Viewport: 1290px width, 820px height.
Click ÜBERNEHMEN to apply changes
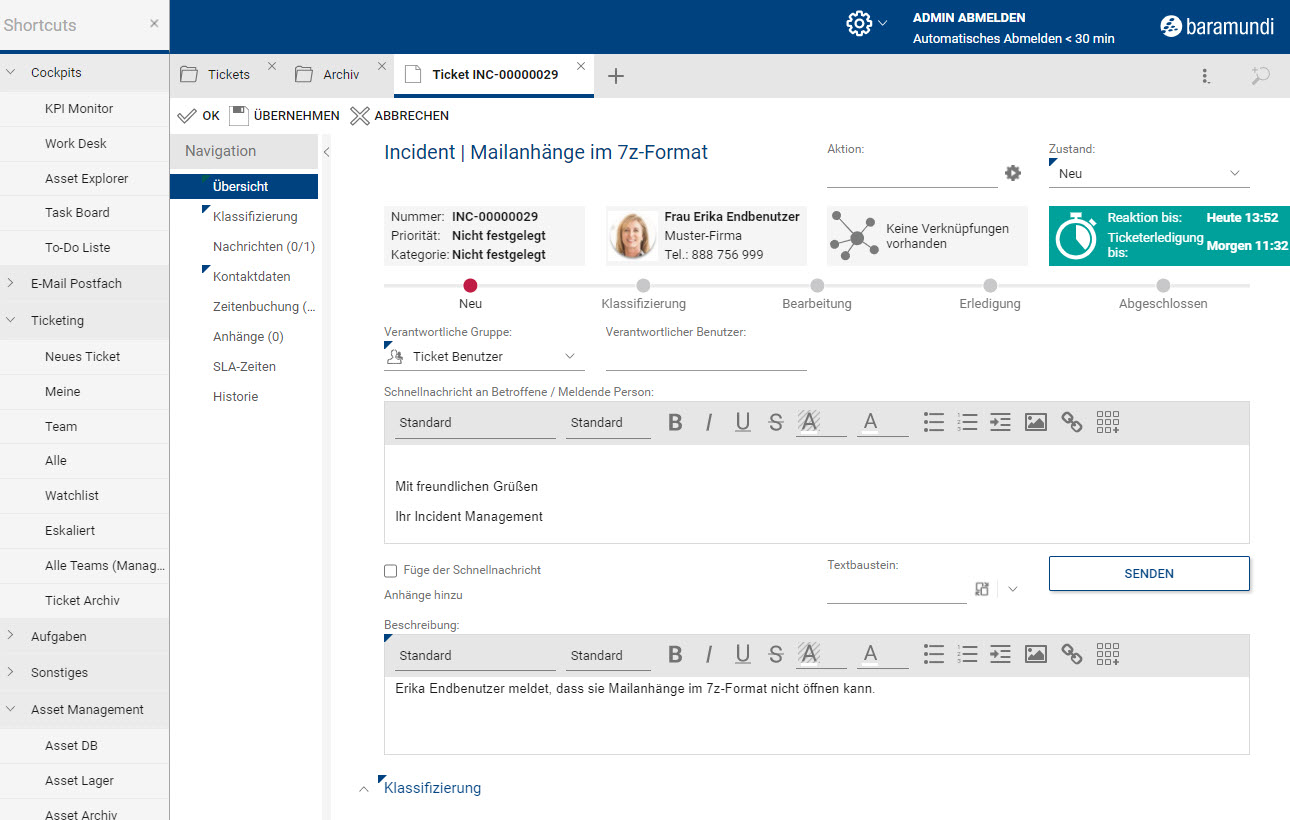click(x=285, y=116)
